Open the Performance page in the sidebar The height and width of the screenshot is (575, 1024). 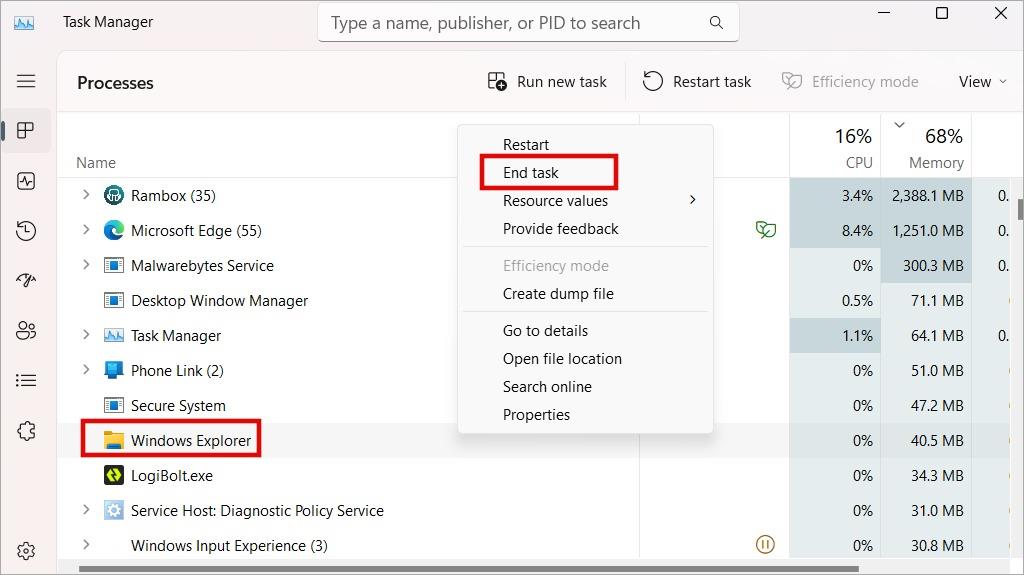click(x=26, y=180)
